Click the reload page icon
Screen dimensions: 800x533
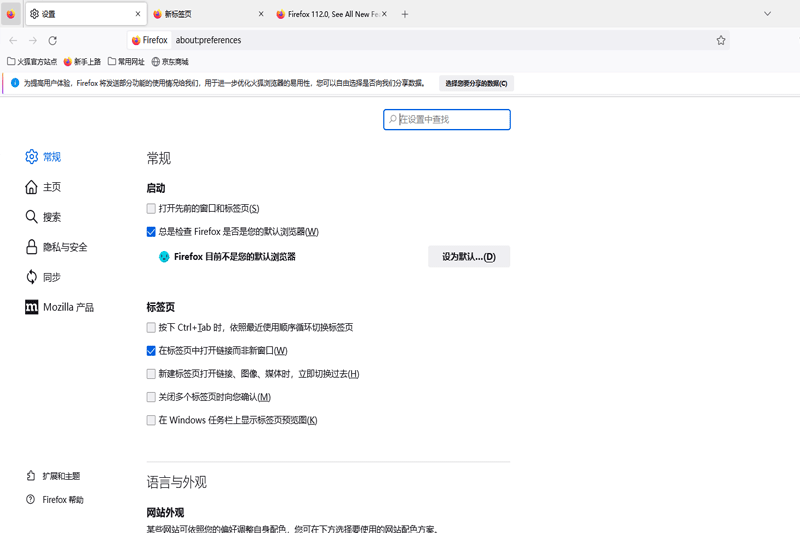point(52,41)
